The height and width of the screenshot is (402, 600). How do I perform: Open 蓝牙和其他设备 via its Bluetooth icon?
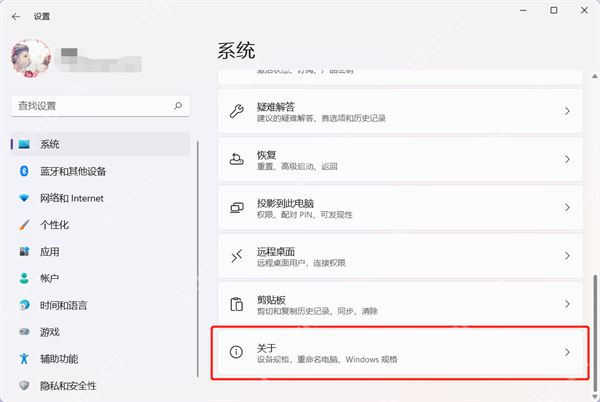(x=24, y=171)
